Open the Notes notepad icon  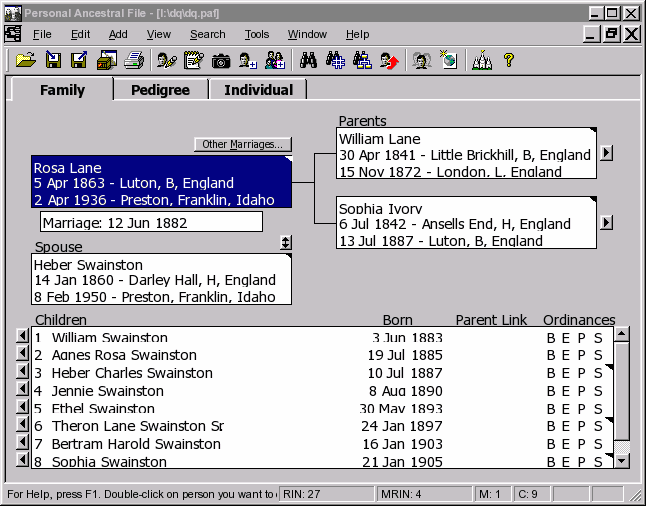[x=194, y=61]
